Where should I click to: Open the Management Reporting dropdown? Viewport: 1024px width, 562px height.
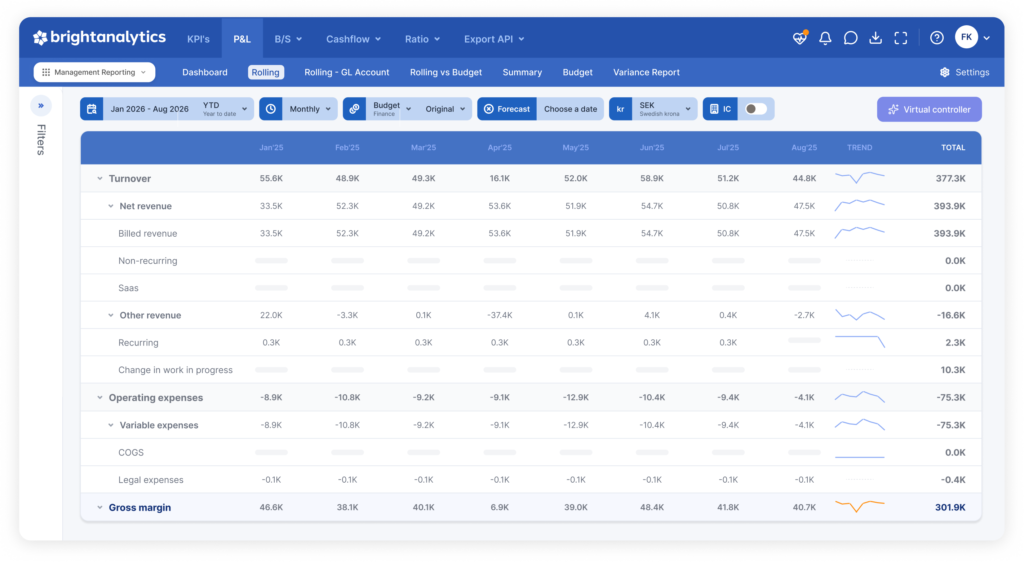tap(95, 72)
